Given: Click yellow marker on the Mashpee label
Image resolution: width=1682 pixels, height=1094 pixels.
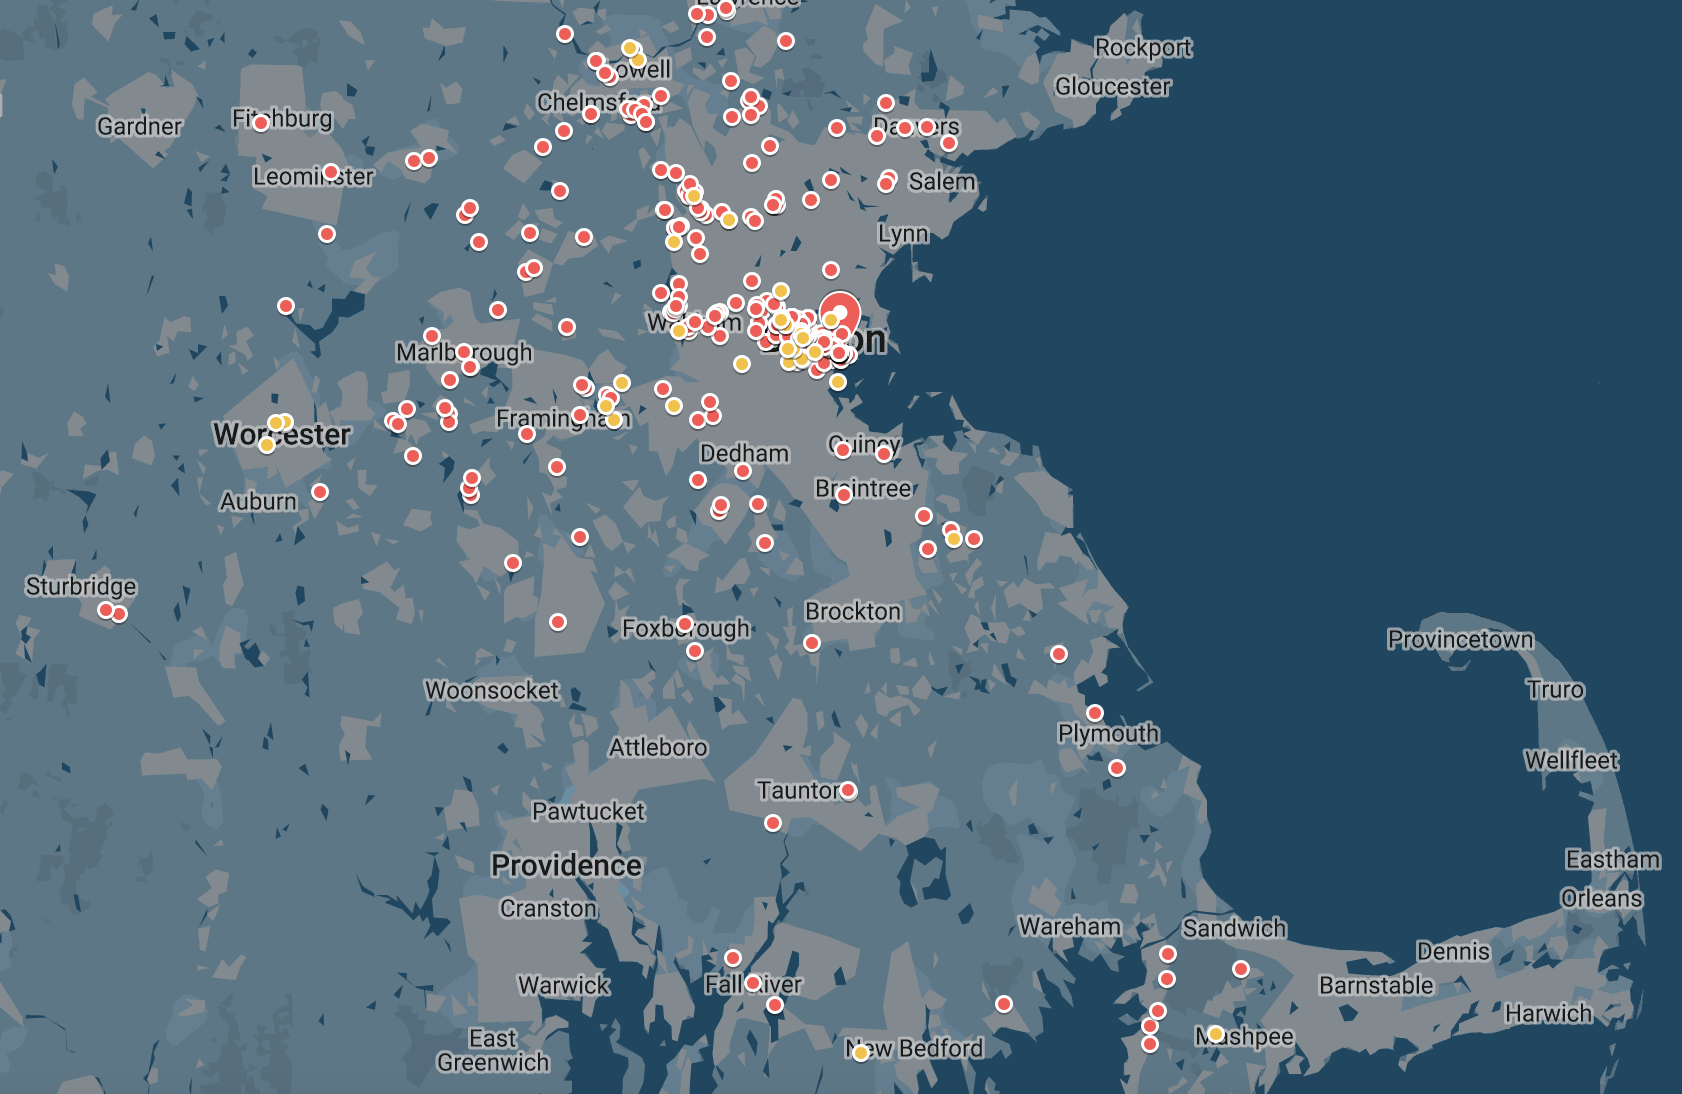Looking at the screenshot, I should 1215,1033.
